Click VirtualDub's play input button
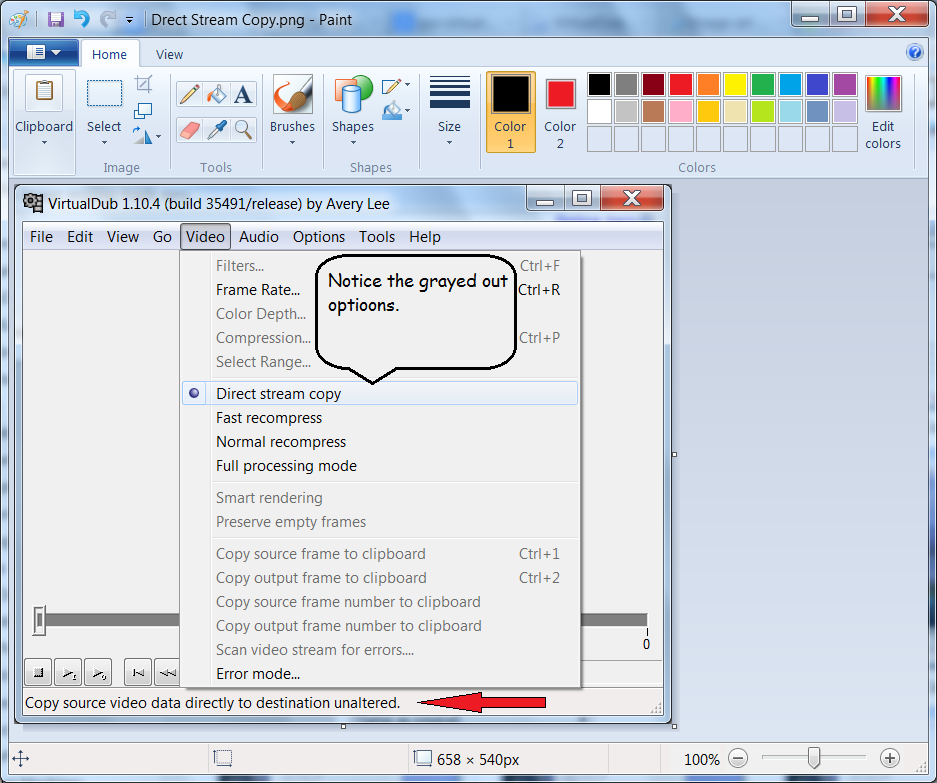 pyautogui.click(x=68, y=673)
